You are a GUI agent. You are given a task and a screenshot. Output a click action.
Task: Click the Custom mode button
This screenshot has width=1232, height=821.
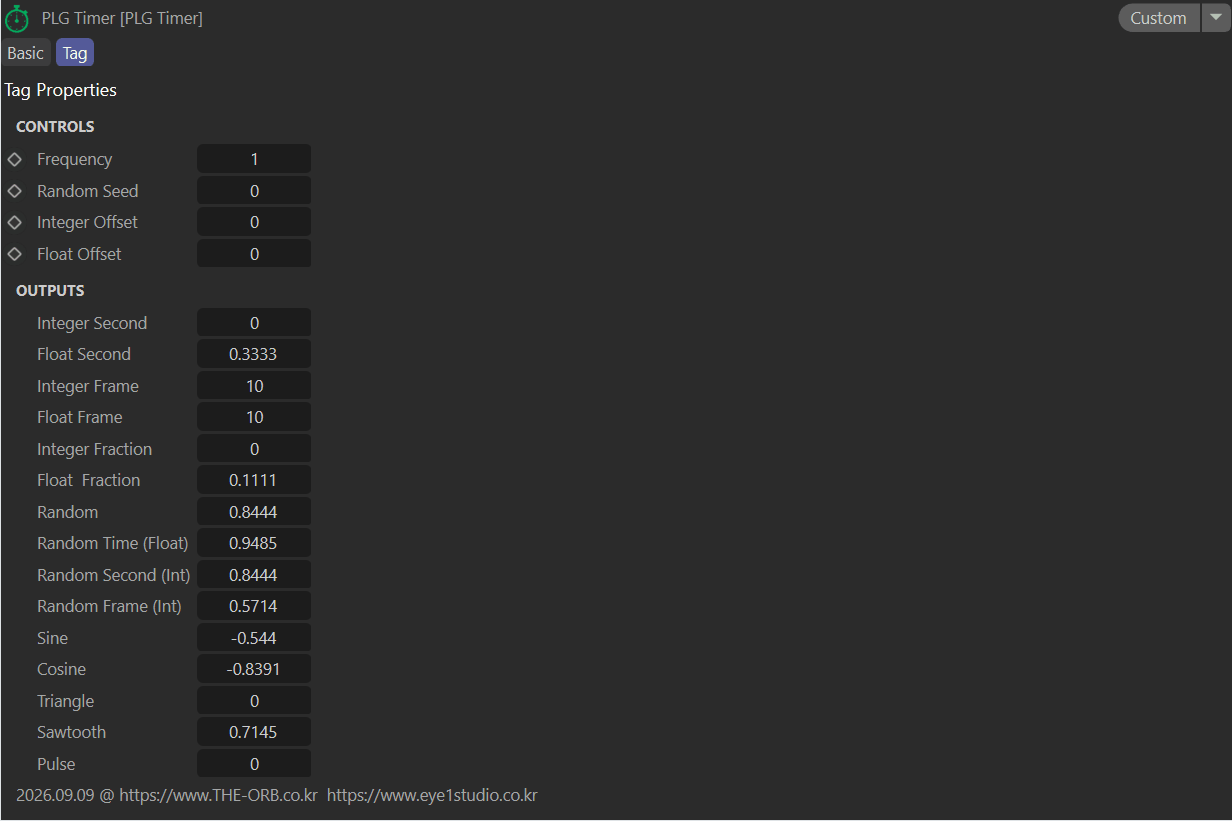(x=1158, y=18)
